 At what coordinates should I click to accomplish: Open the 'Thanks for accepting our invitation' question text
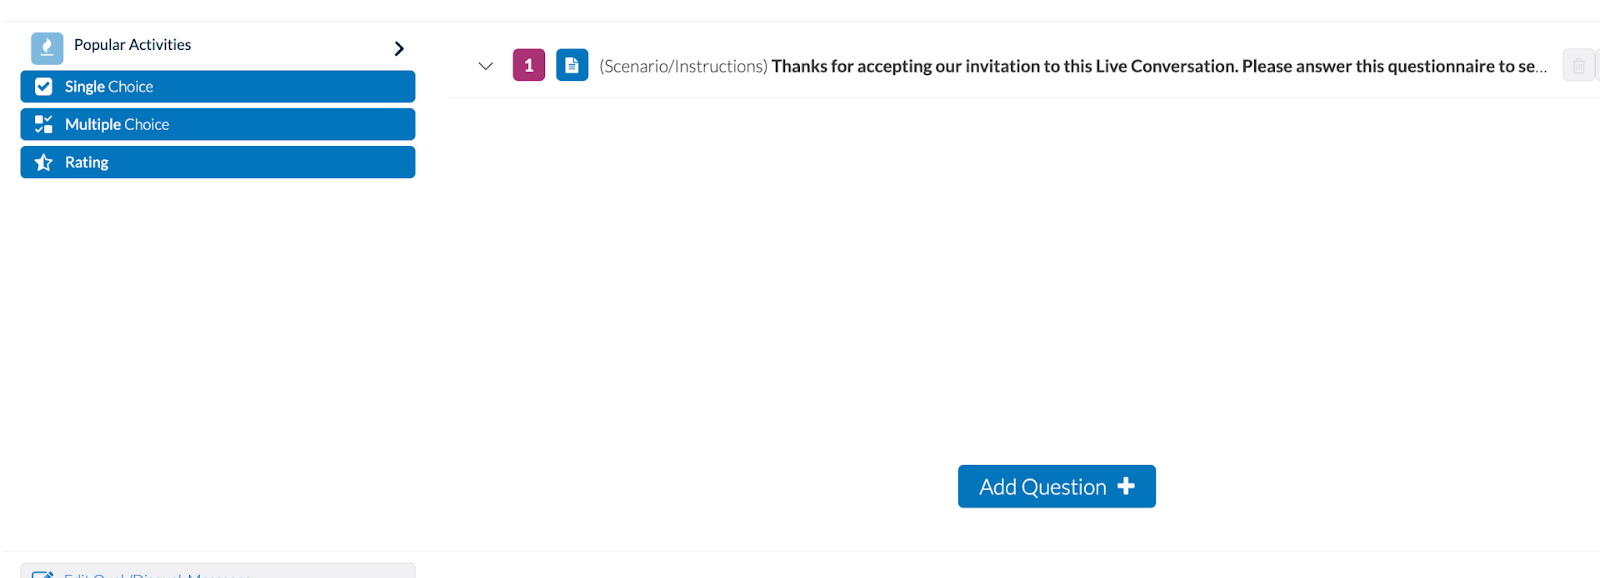tap(1159, 66)
